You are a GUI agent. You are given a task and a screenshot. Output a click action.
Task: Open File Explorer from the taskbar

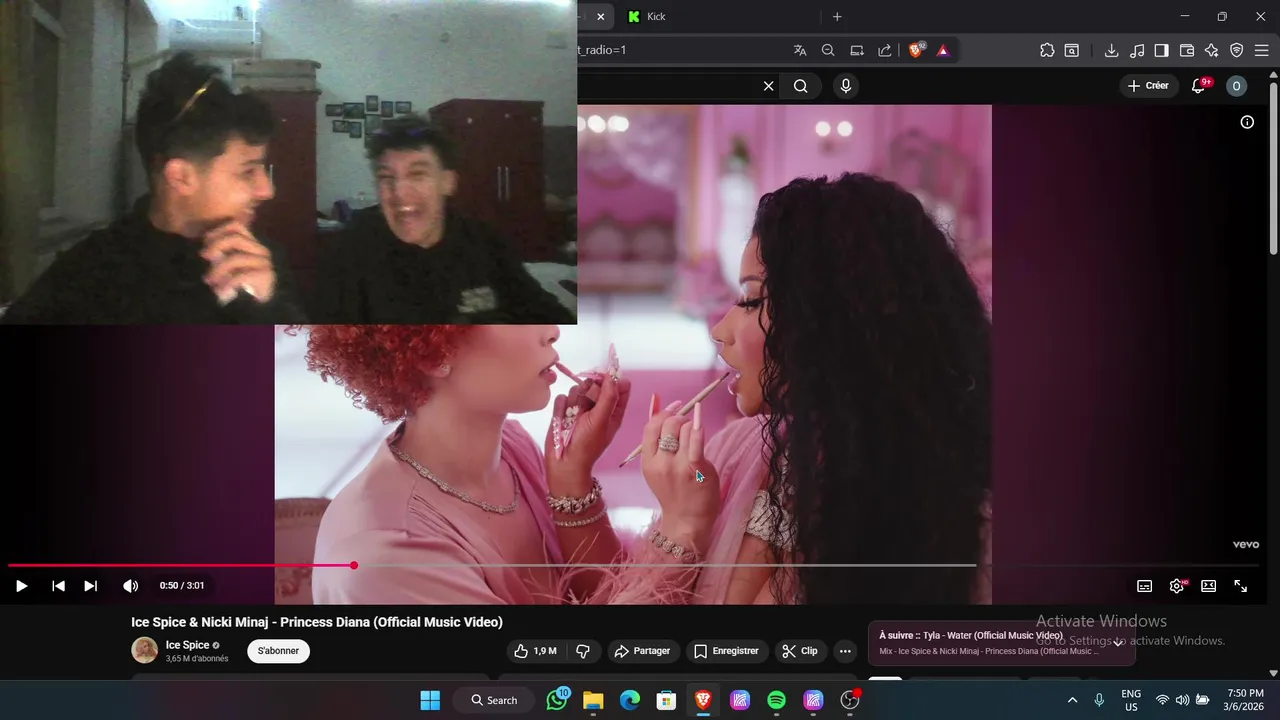tap(593, 700)
